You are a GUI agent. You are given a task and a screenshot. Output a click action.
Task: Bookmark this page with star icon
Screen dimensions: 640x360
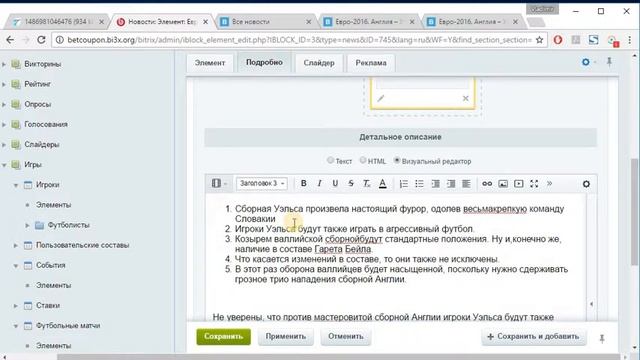pyautogui.click(x=539, y=40)
